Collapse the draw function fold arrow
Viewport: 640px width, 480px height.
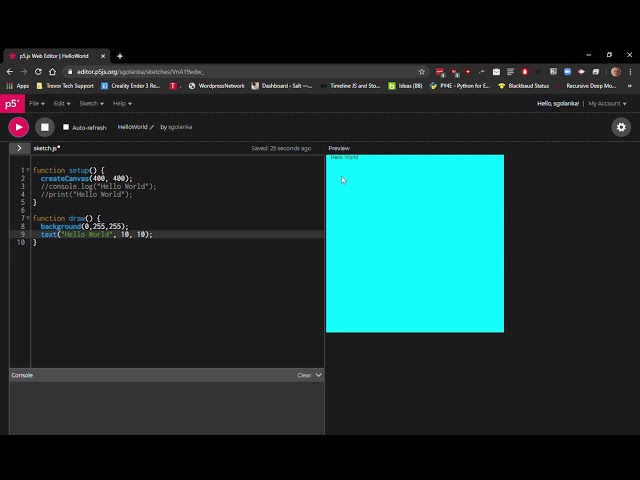pos(28,218)
